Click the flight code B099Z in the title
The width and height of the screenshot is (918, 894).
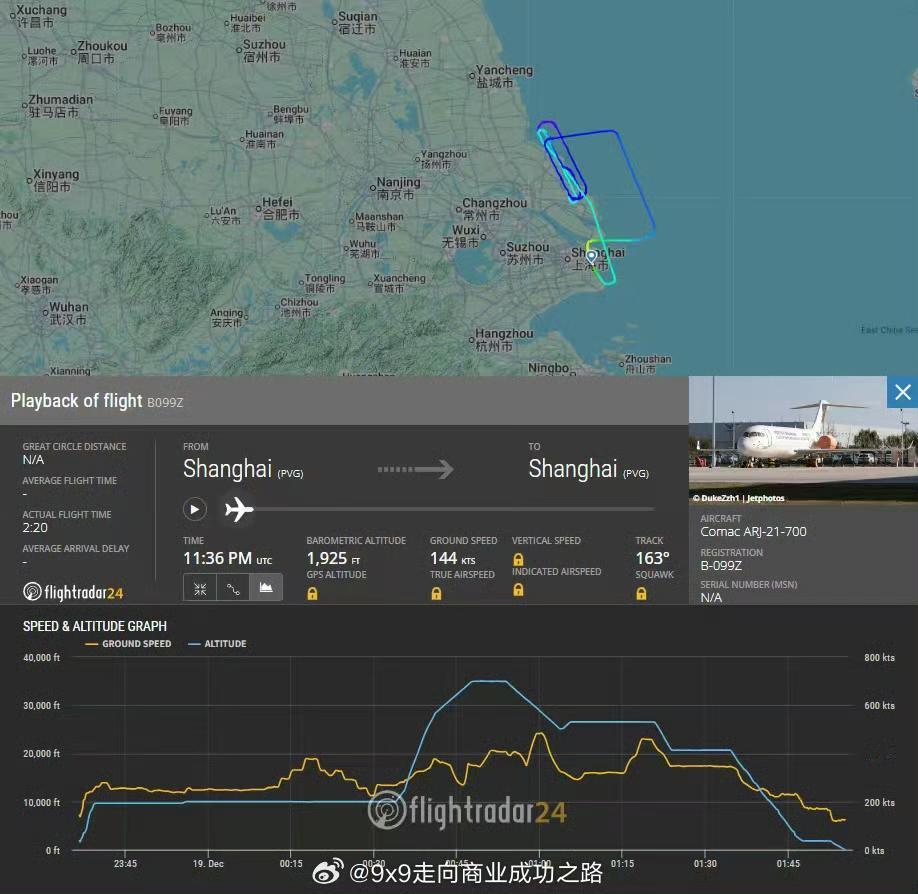click(165, 402)
